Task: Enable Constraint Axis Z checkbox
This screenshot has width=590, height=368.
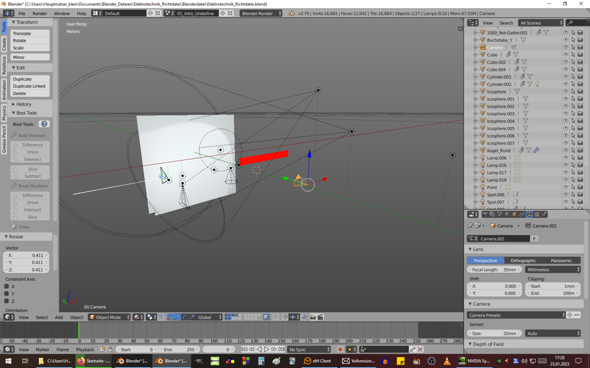Action: (x=6, y=301)
